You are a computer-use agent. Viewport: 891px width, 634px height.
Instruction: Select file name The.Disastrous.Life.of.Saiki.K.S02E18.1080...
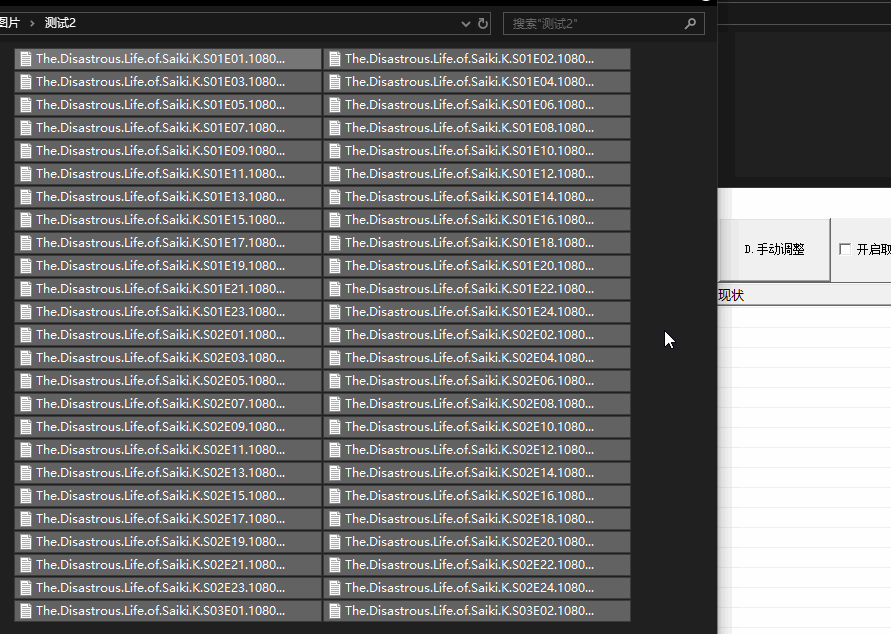point(469,519)
